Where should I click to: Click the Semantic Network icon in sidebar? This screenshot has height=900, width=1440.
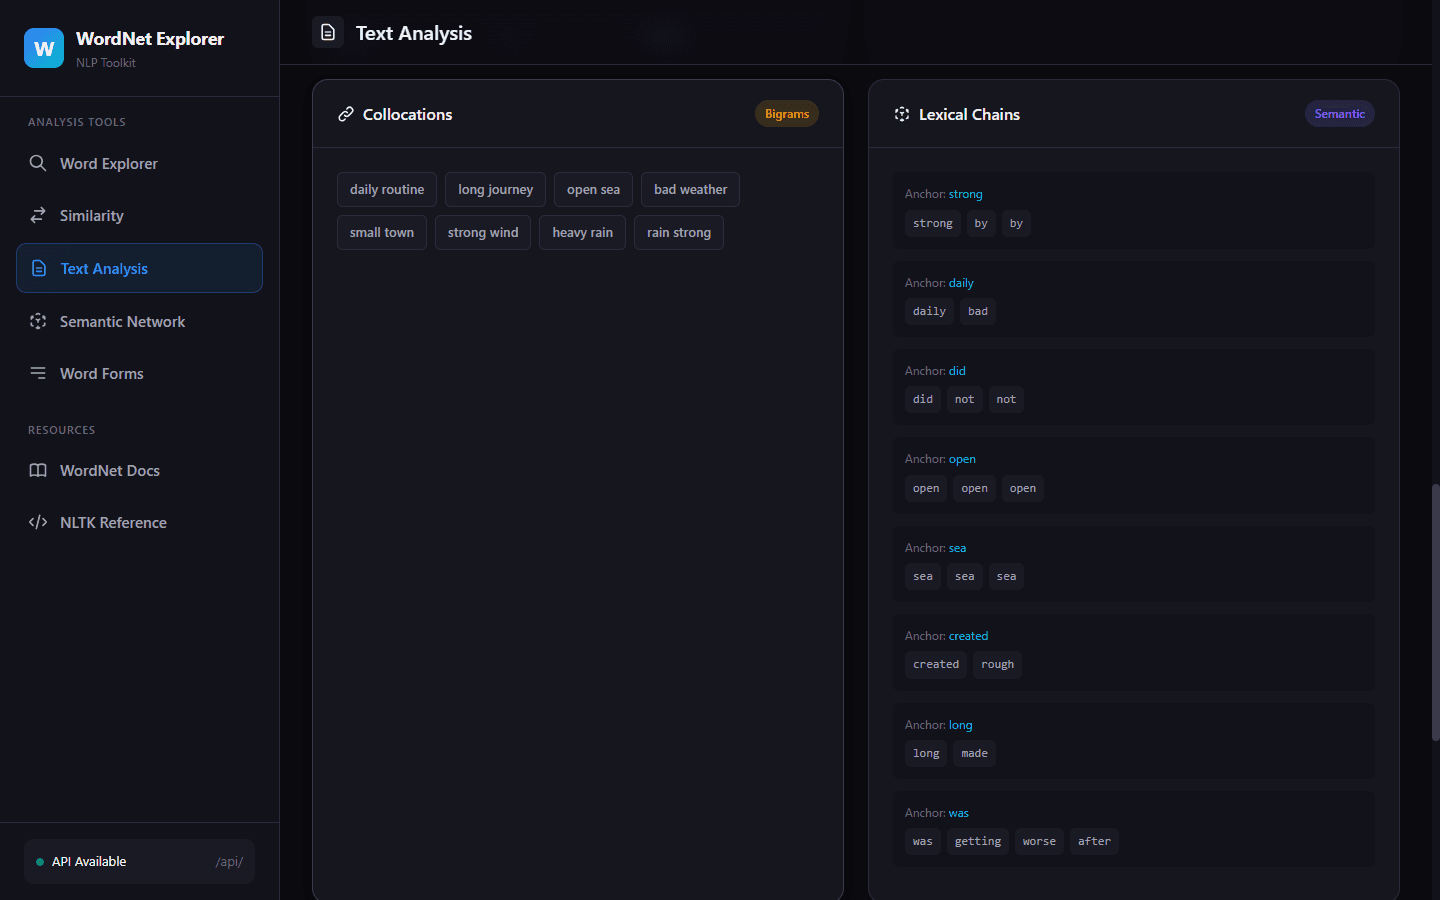pyautogui.click(x=38, y=321)
